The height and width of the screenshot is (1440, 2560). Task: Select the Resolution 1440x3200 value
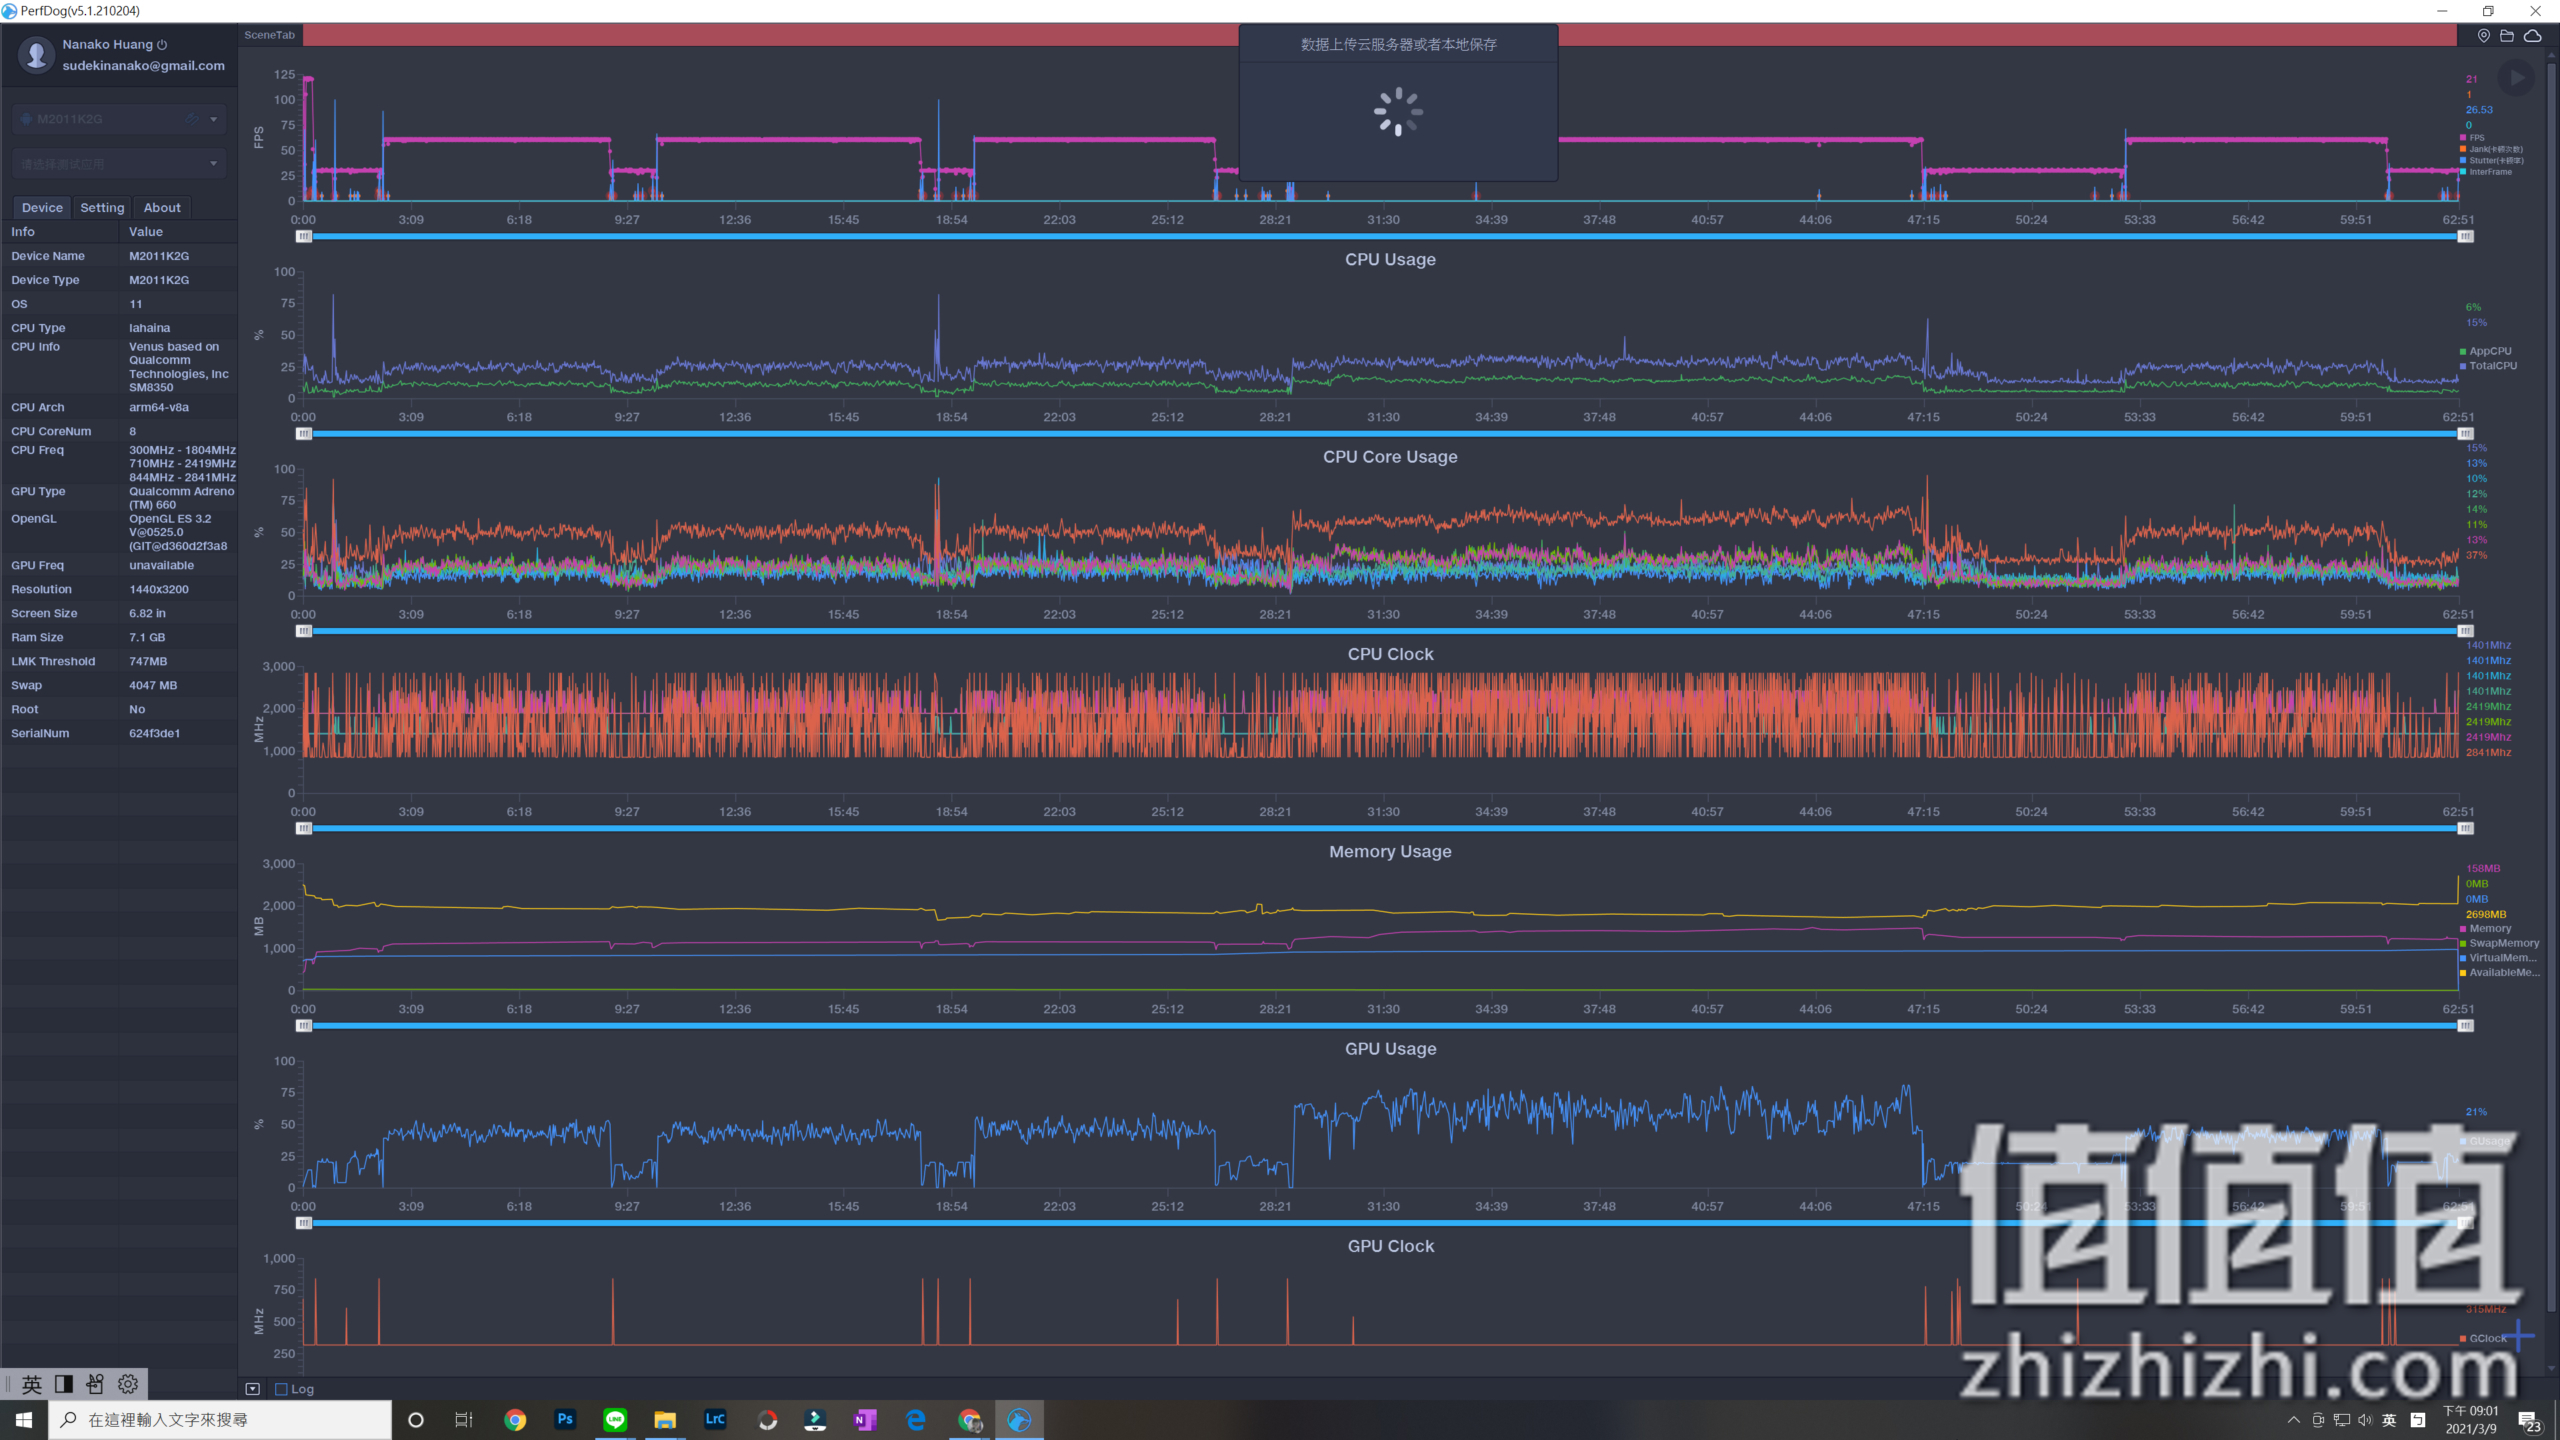point(159,590)
